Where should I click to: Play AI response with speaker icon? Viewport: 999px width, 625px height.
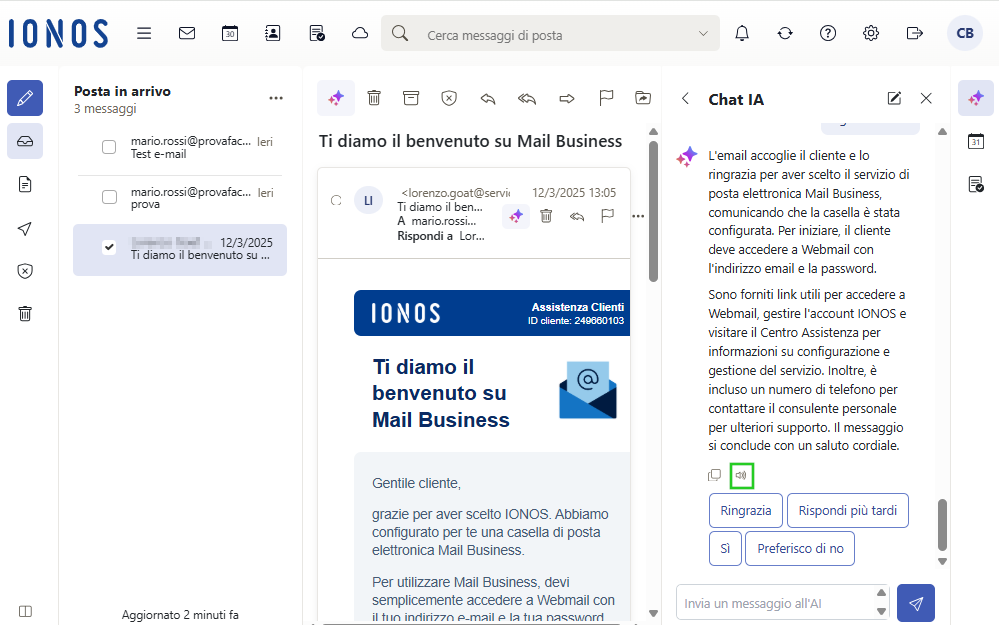pos(741,476)
